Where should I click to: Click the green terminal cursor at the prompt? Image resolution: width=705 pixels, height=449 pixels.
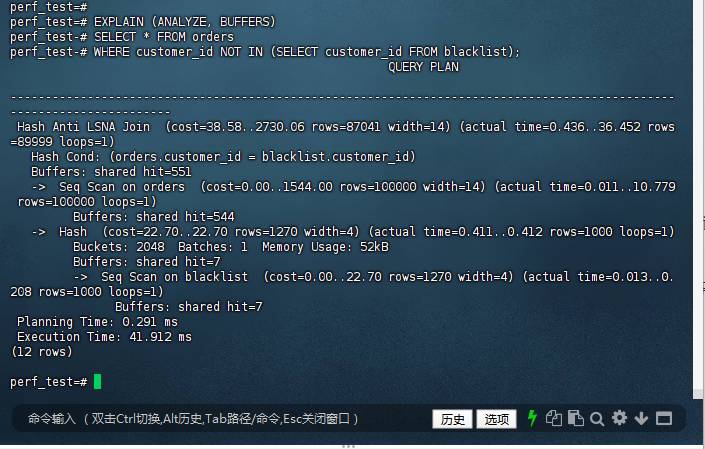point(97,382)
